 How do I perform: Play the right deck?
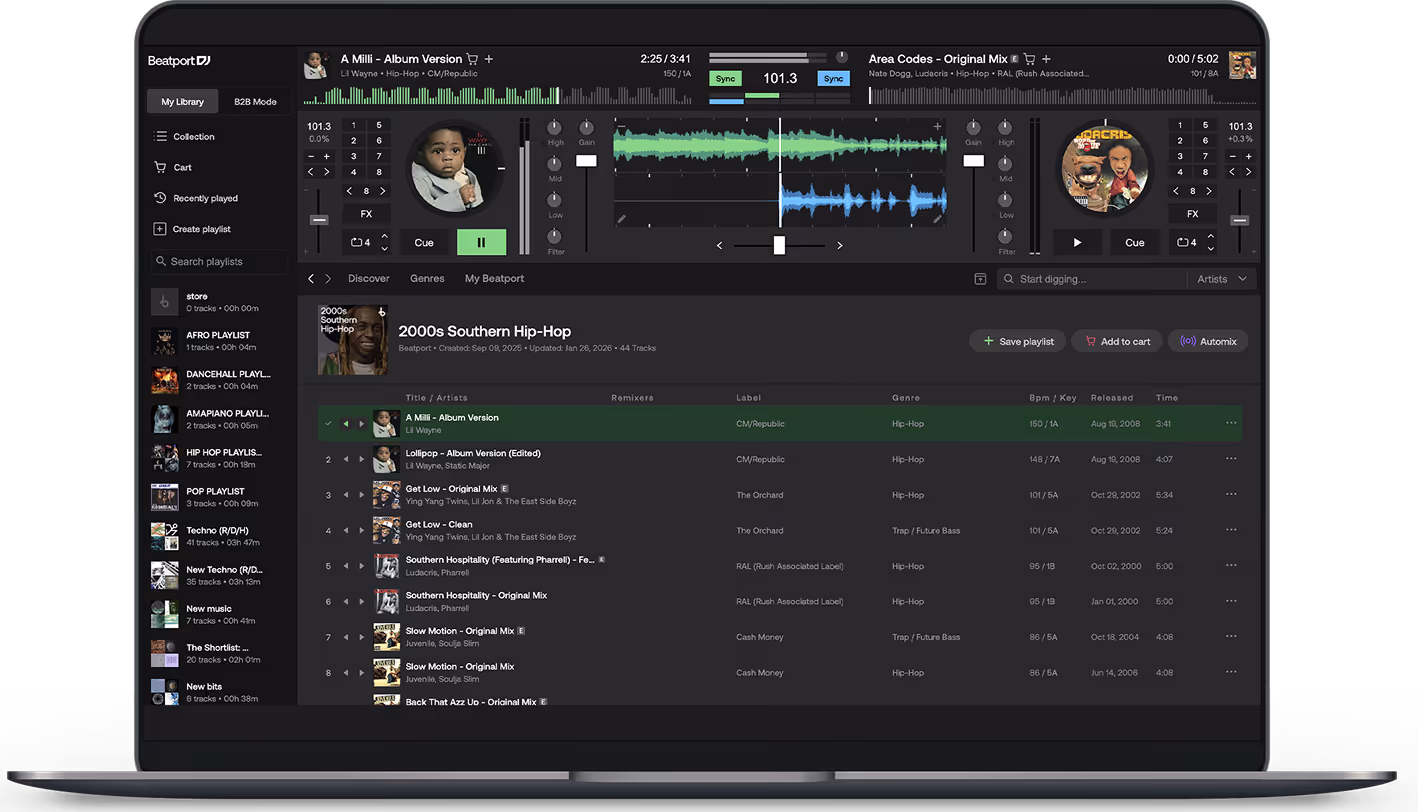pyautogui.click(x=1077, y=242)
